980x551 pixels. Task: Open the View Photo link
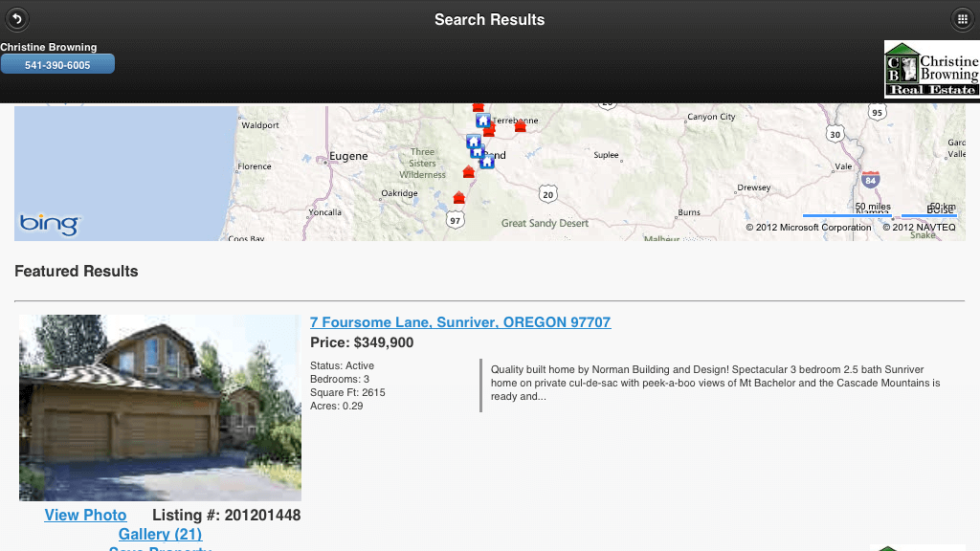(86, 515)
